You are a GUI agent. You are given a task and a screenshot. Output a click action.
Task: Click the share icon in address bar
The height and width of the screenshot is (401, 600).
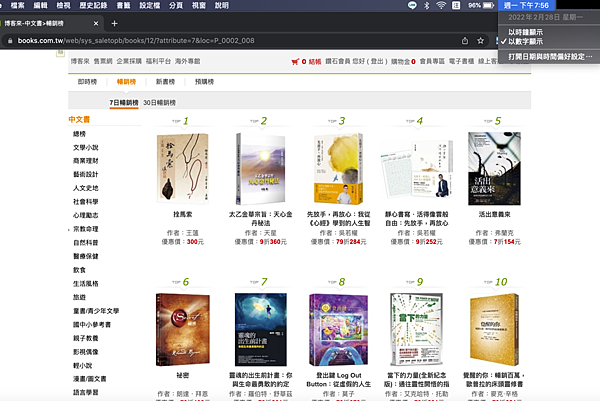point(465,41)
